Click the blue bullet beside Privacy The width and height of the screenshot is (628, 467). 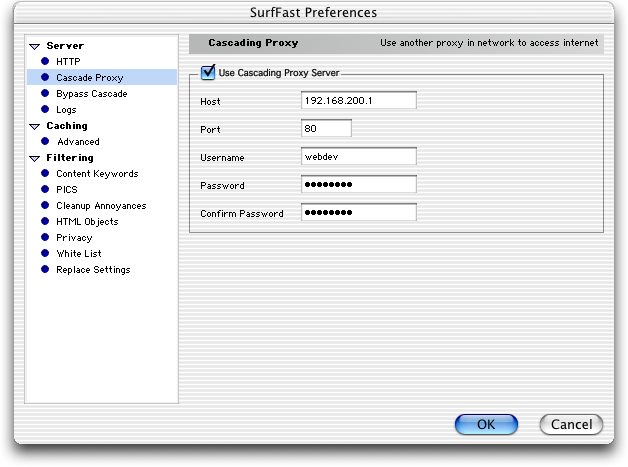(x=45, y=237)
